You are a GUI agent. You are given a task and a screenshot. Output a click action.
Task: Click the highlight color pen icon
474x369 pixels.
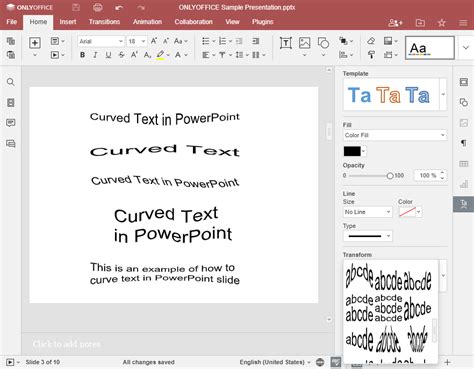pyautogui.click(x=160, y=55)
